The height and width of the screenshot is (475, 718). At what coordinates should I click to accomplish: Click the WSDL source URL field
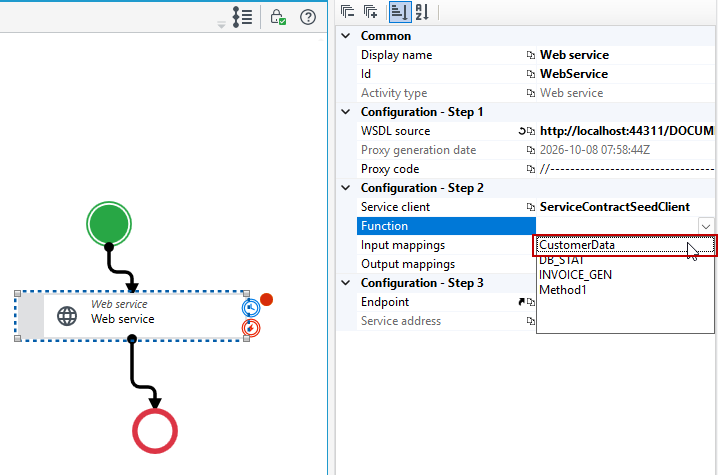[x=626, y=131]
